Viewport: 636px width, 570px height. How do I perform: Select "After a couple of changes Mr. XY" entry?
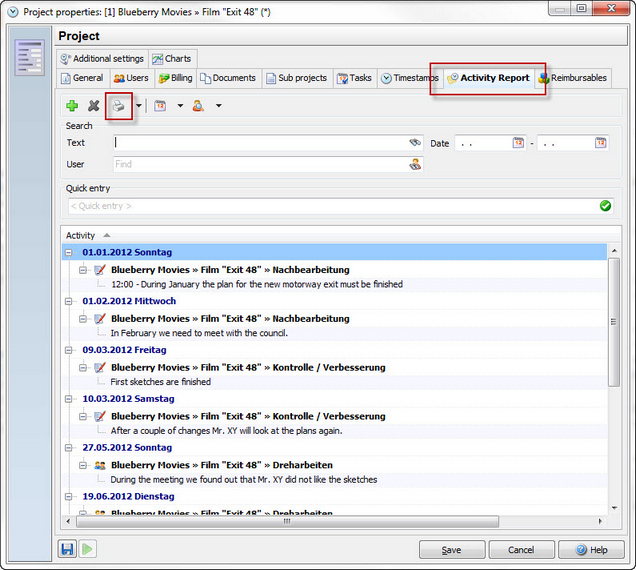tap(226, 431)
